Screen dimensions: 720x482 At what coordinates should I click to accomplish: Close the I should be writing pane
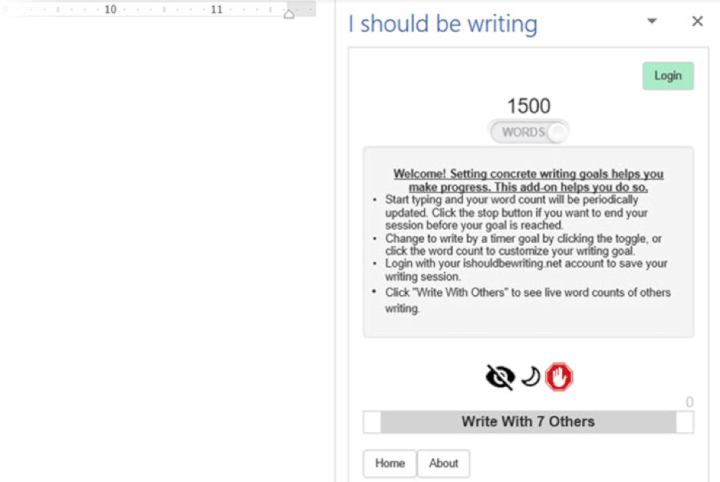[698, 21]
